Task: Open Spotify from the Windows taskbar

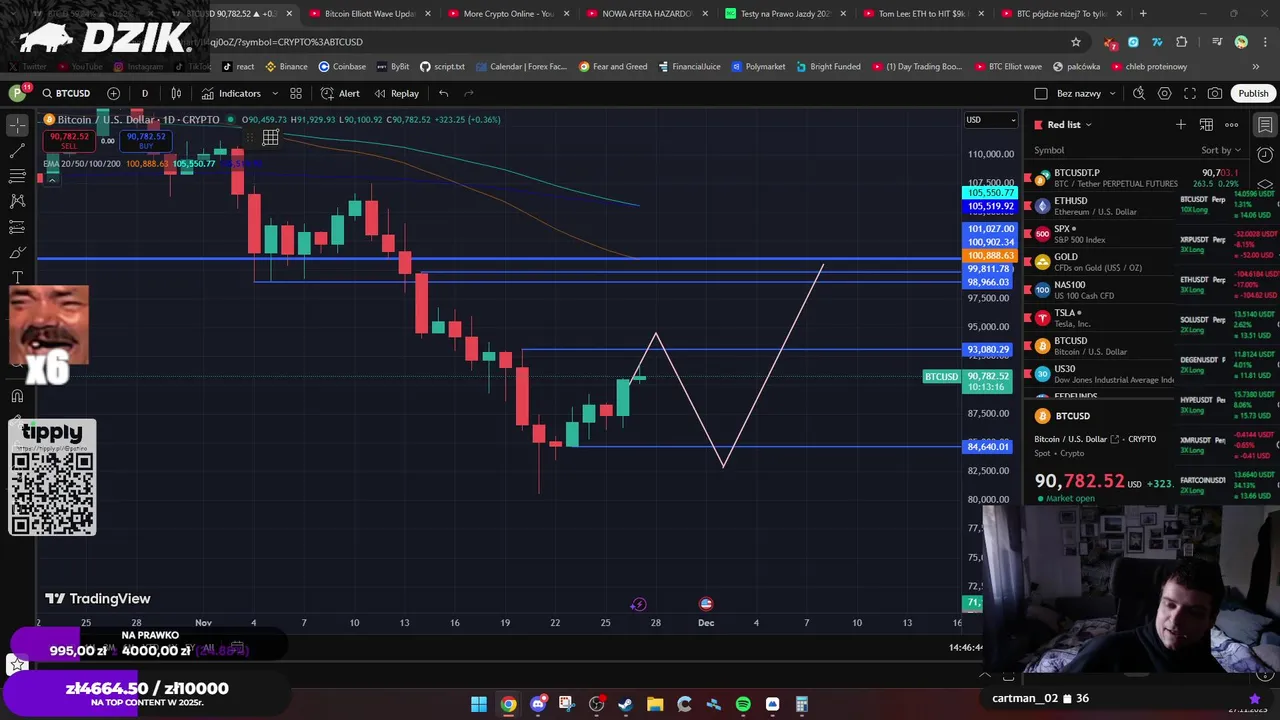Action: 743,704
